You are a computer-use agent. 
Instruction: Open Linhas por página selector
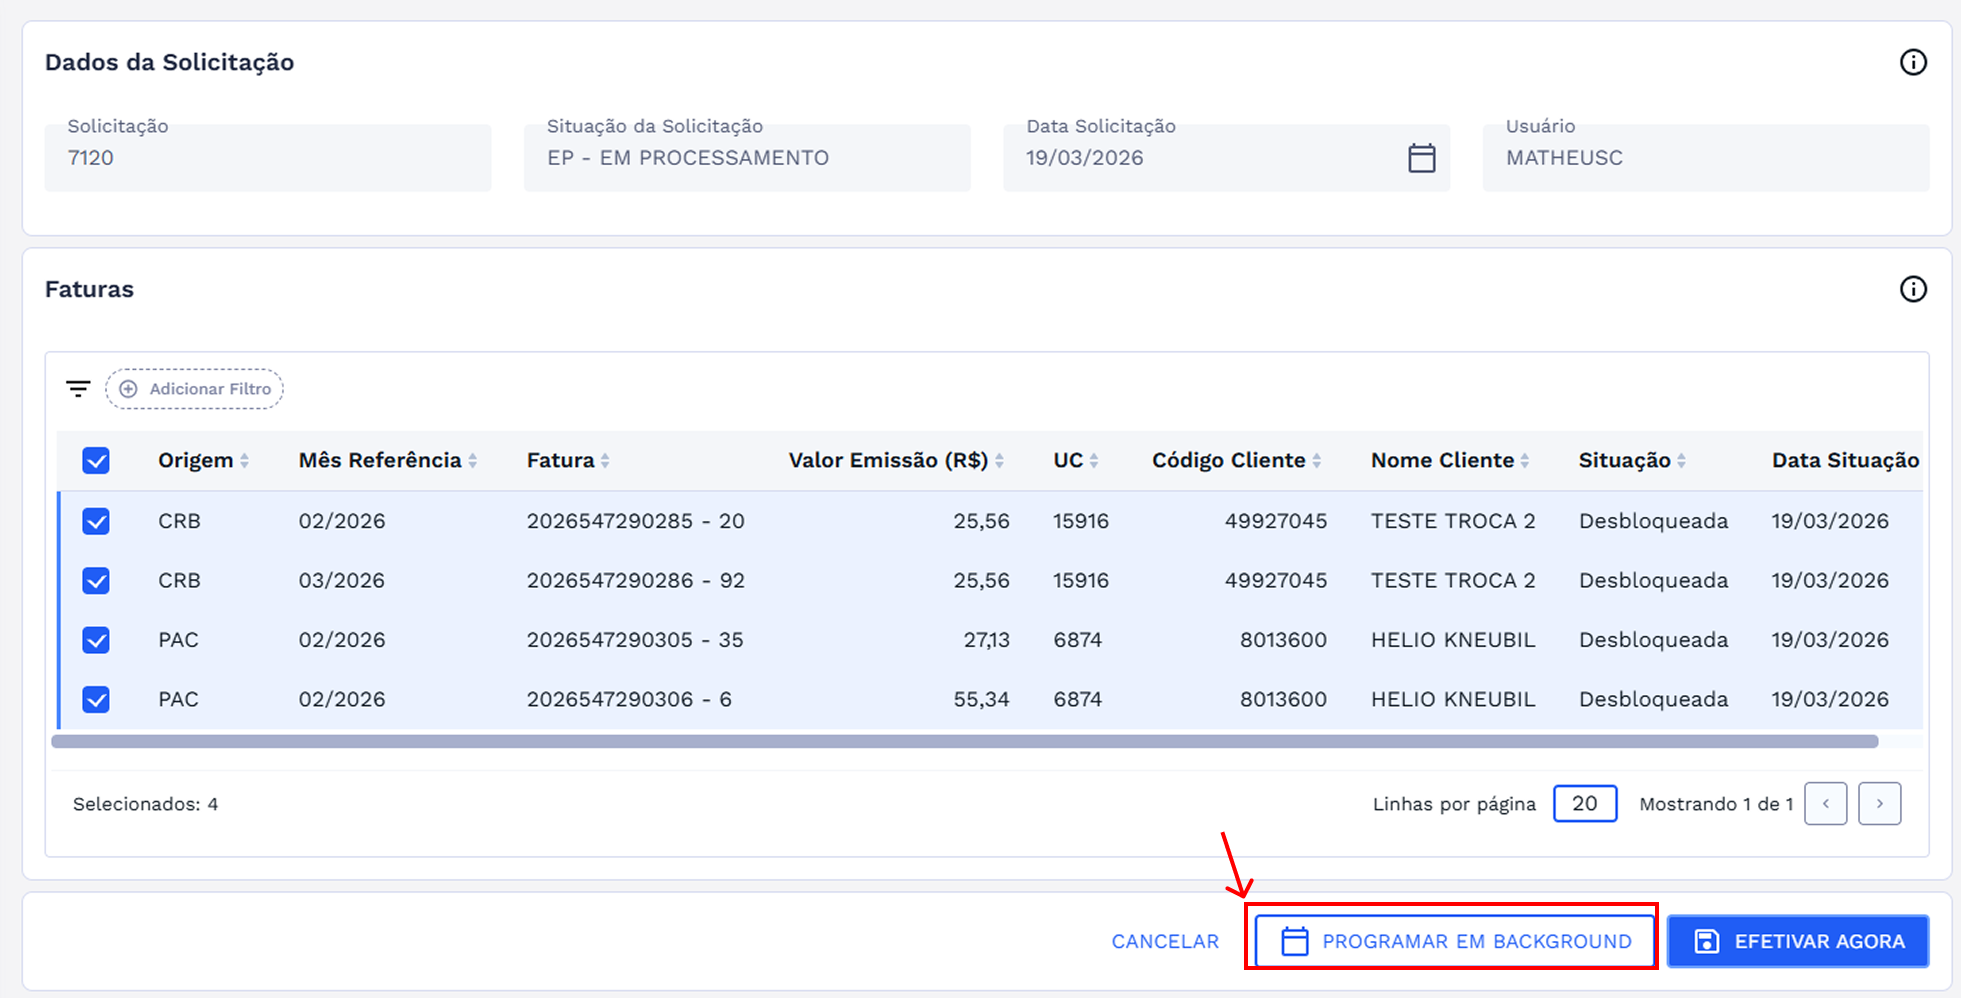pos(1584,804)
